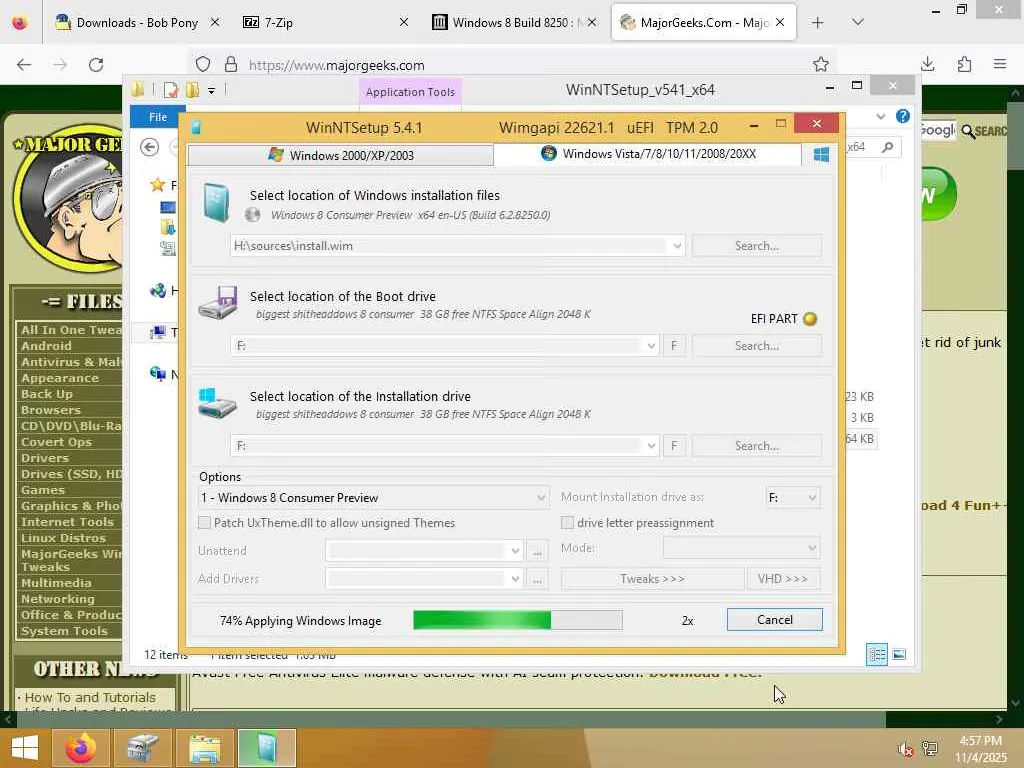Cancel the image applying process
The width and height of the screenshot is (1024, 768).
click(775, 620)
